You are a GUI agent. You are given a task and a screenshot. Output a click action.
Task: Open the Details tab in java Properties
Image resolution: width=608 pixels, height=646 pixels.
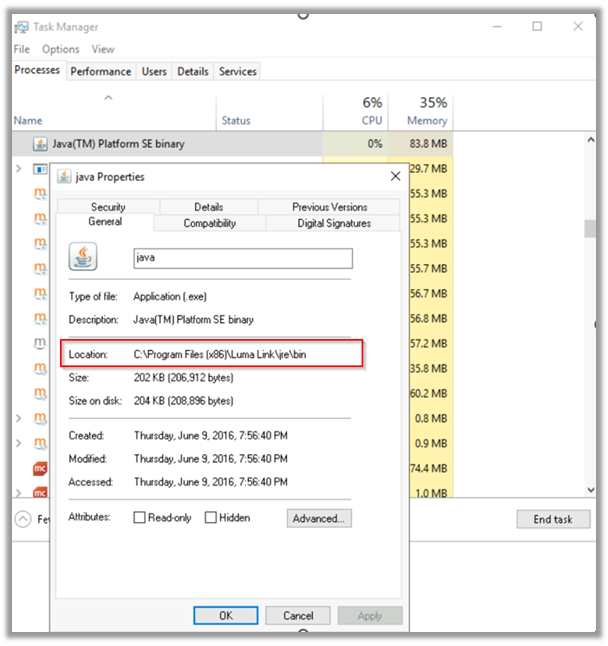coord(209,207)
